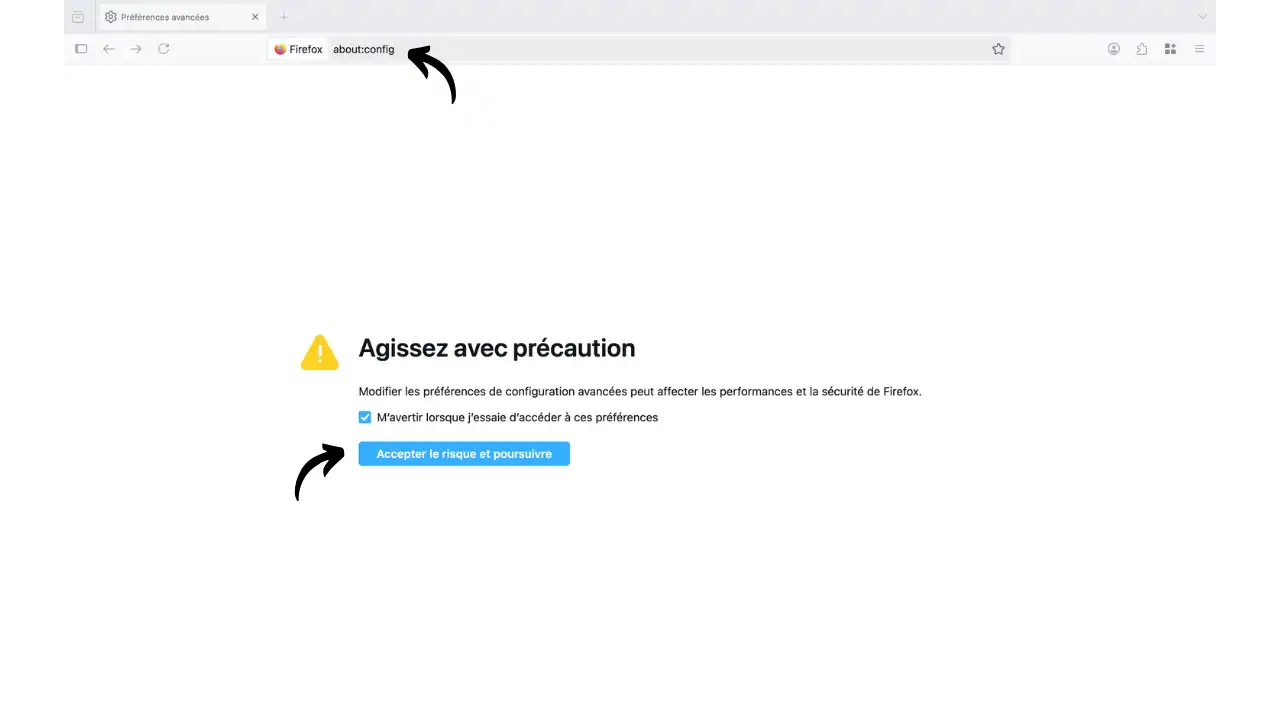This screenshot has width=1280, height=720.
Task: Select the Préférences avancées tab
Action: 165,16
